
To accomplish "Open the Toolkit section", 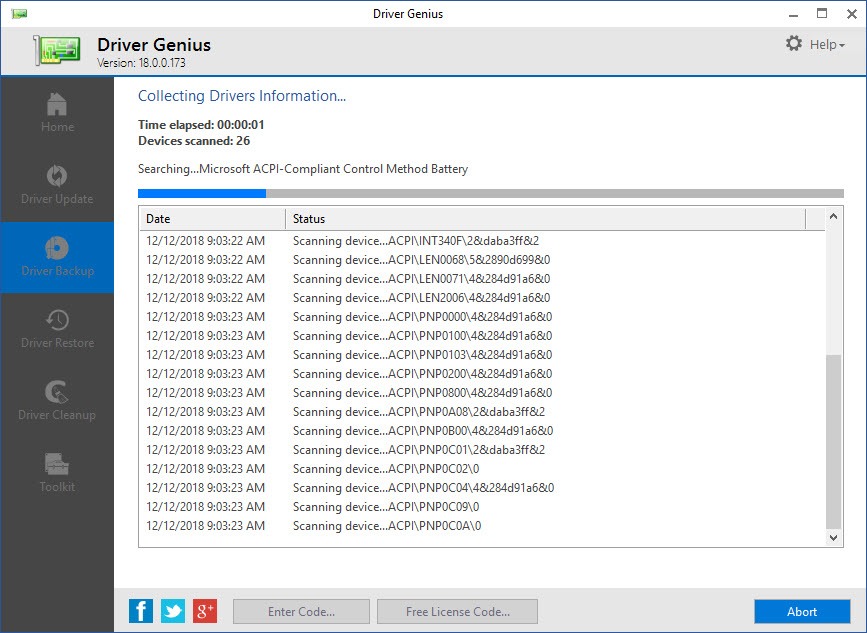I will pos(57,473).
